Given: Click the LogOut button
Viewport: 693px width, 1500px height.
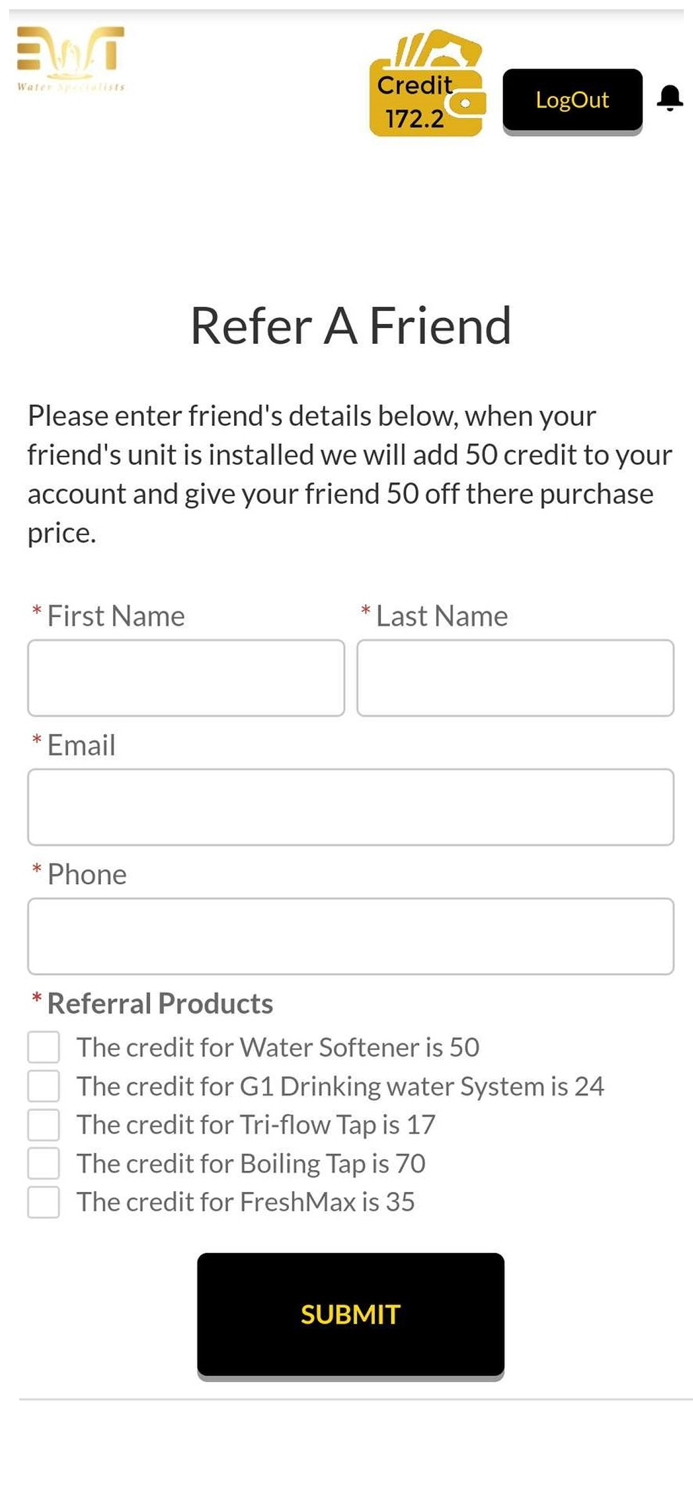Looking at the screenshot, I should coord(572,99).
